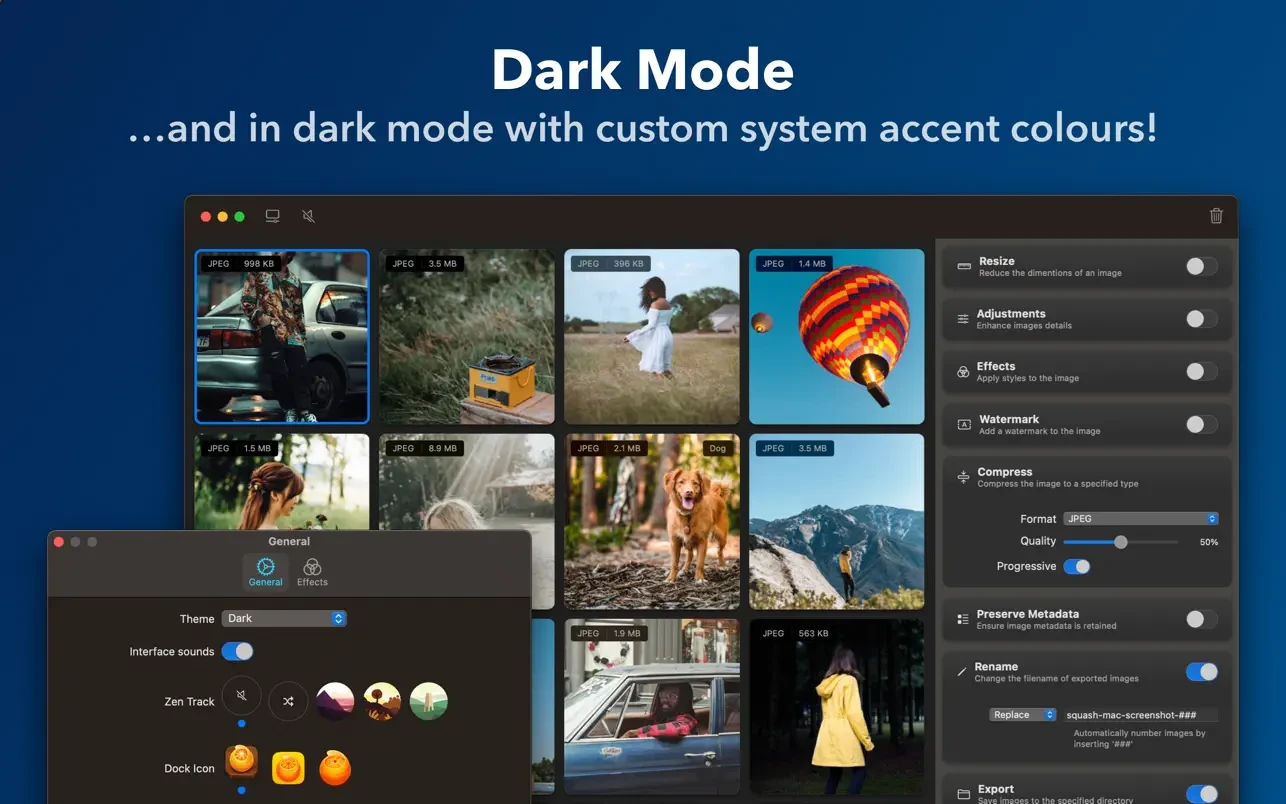
Task: Click the rename filename text field
Action: [x=1140, y=715]
